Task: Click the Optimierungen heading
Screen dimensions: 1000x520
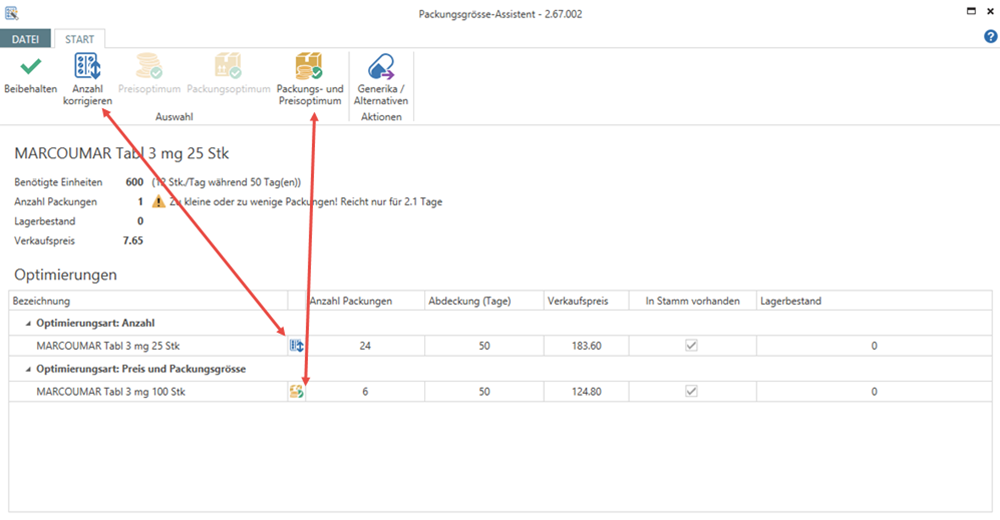Action: point(66,275)
